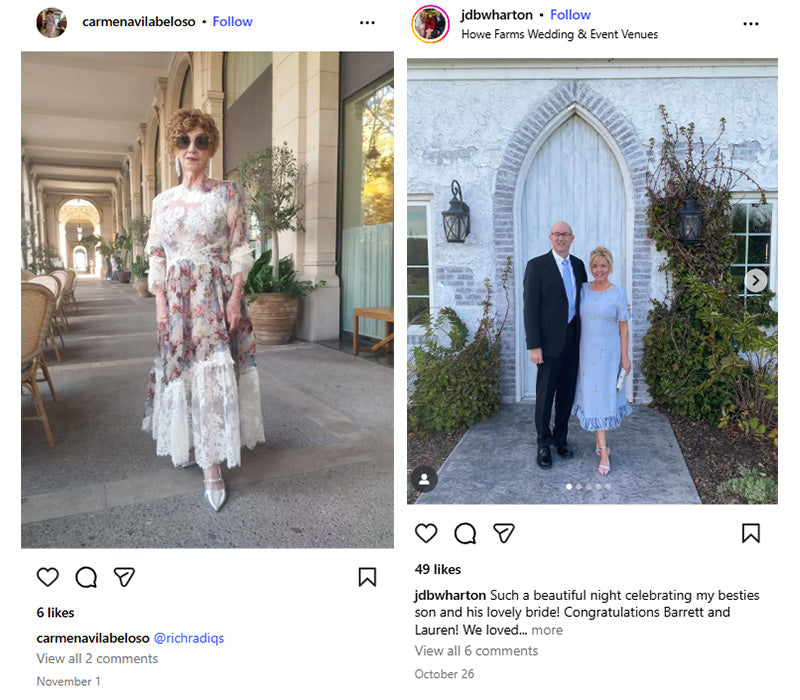View all 6 comments on jdbwharton's post
The width and height of the screenshot is (800, 700).
point(476,650)
